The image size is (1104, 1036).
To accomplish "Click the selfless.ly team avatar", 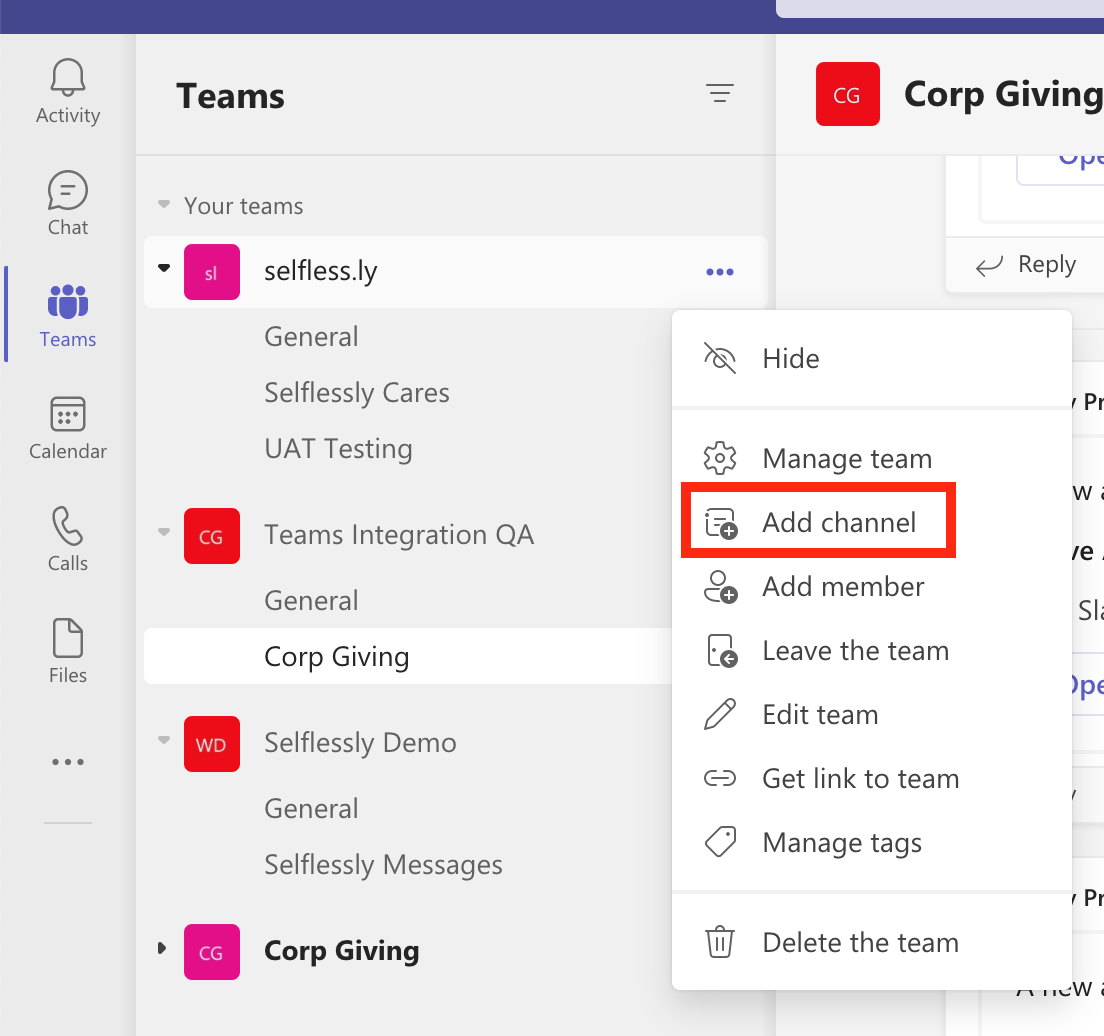I will (x=211, y=272).
